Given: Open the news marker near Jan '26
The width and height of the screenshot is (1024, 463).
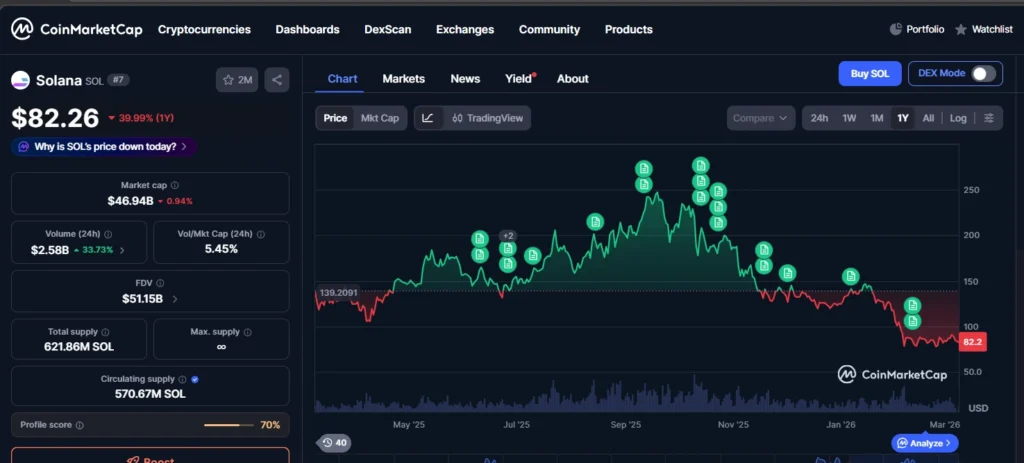Looking at the screenshot, I should 850,276.
